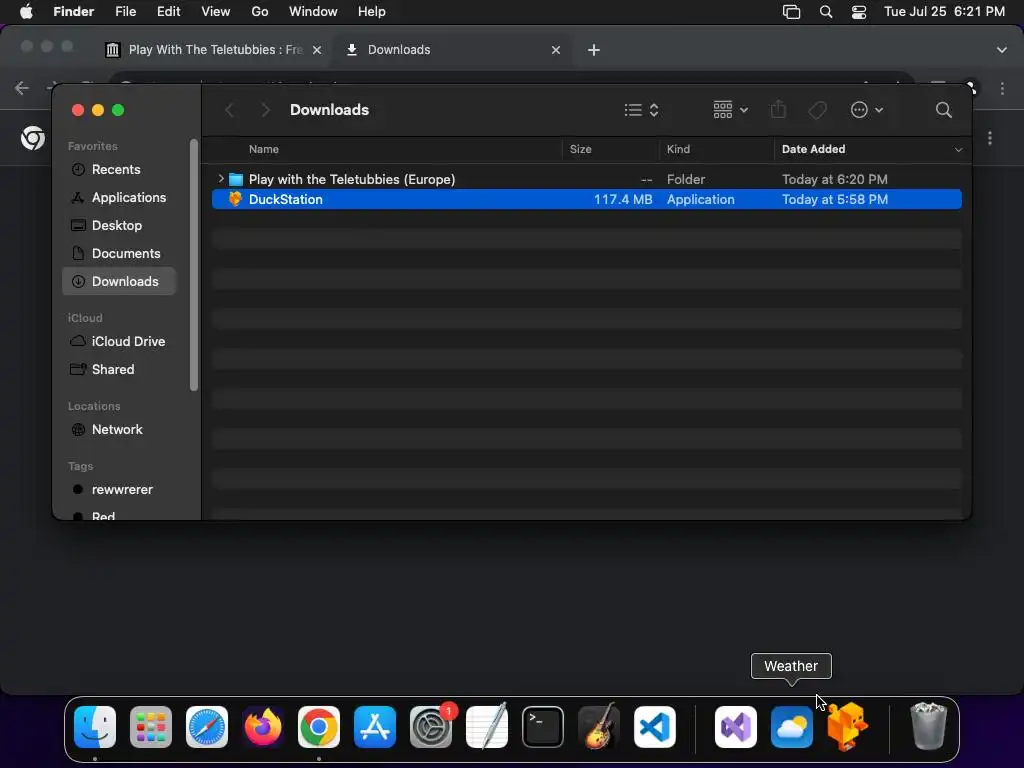Close the Teletubbies Chrome tab

[x=317, y=50]
